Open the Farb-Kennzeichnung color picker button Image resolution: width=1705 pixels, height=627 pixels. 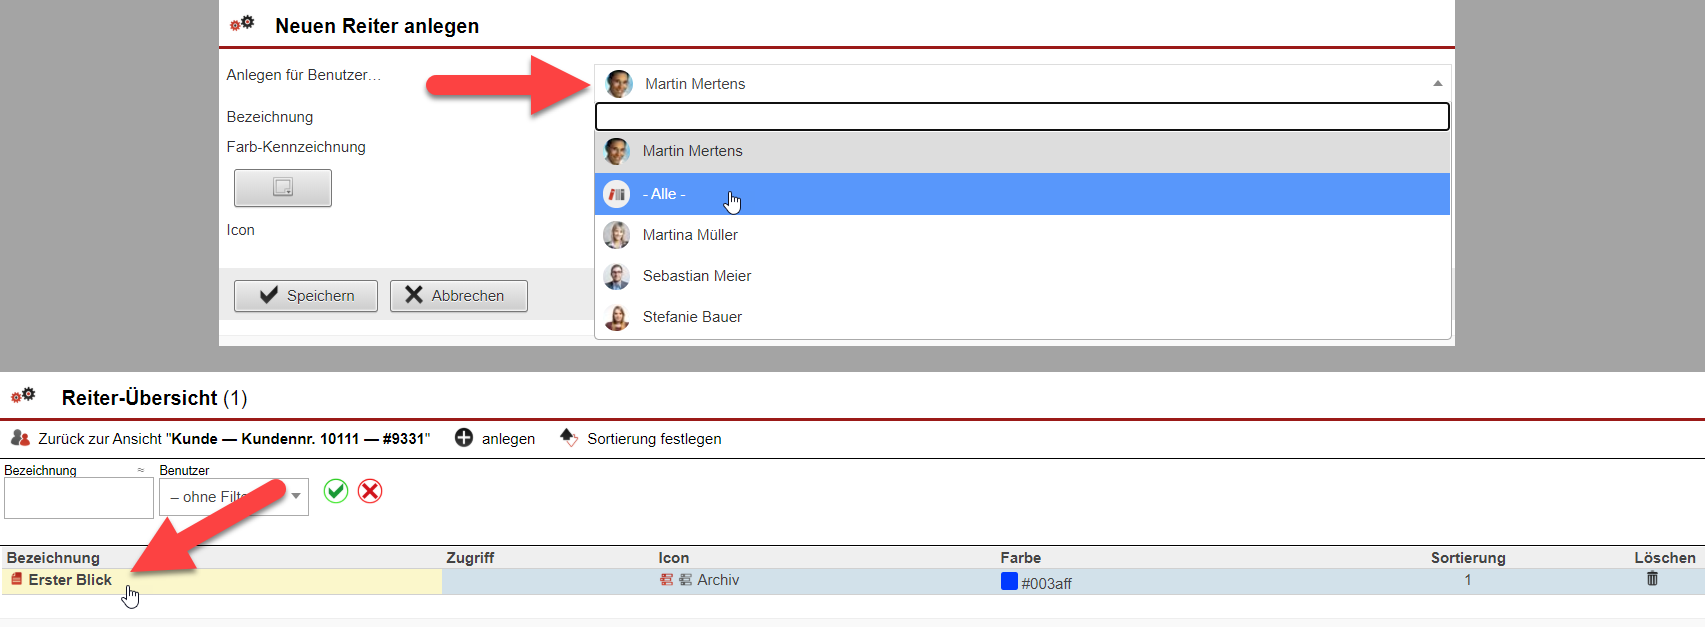click(283, 188)
